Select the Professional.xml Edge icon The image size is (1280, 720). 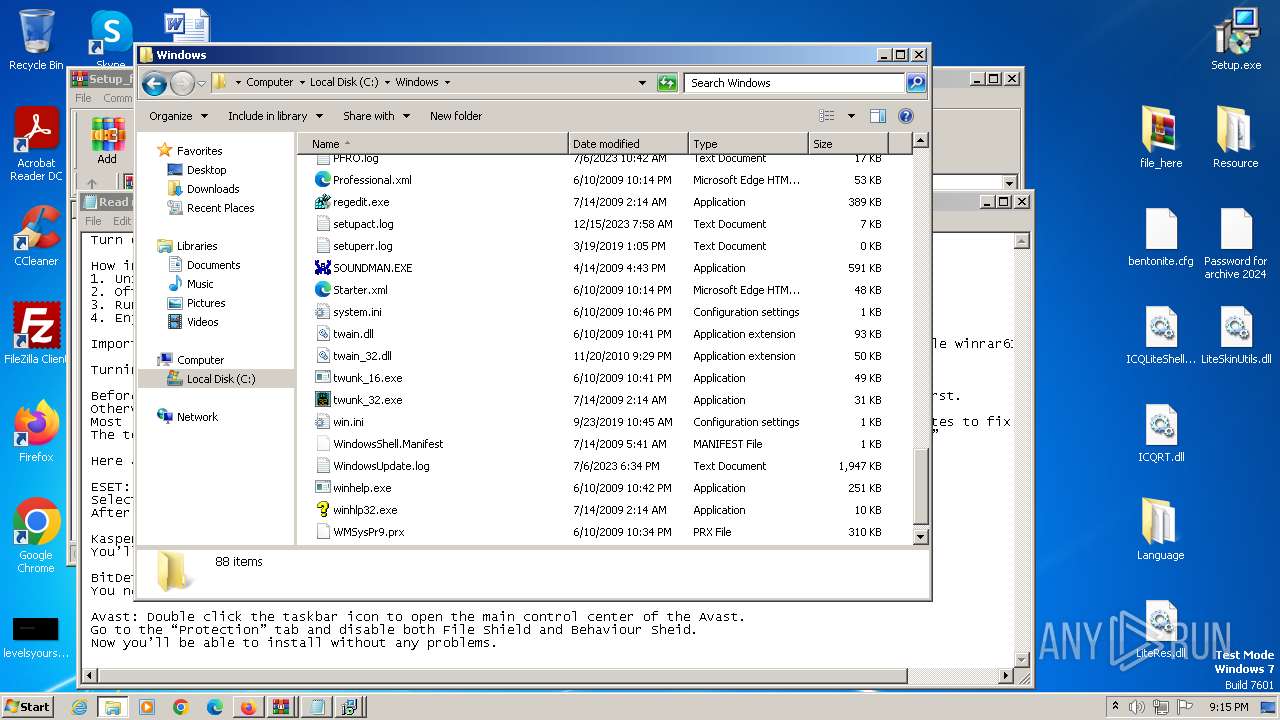click(322, 180)
